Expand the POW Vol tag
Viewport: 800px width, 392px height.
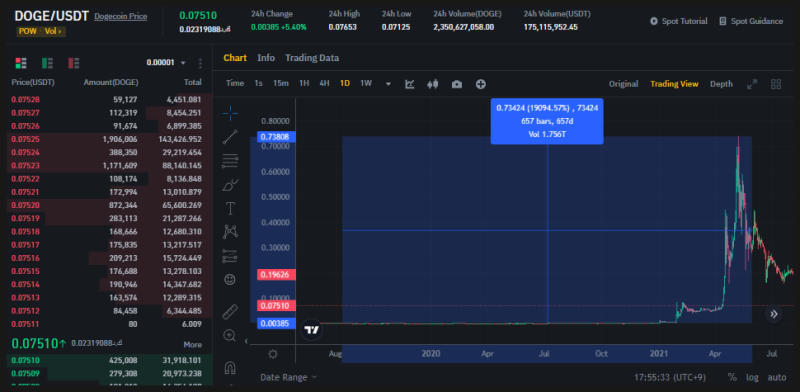pos(42,31)
